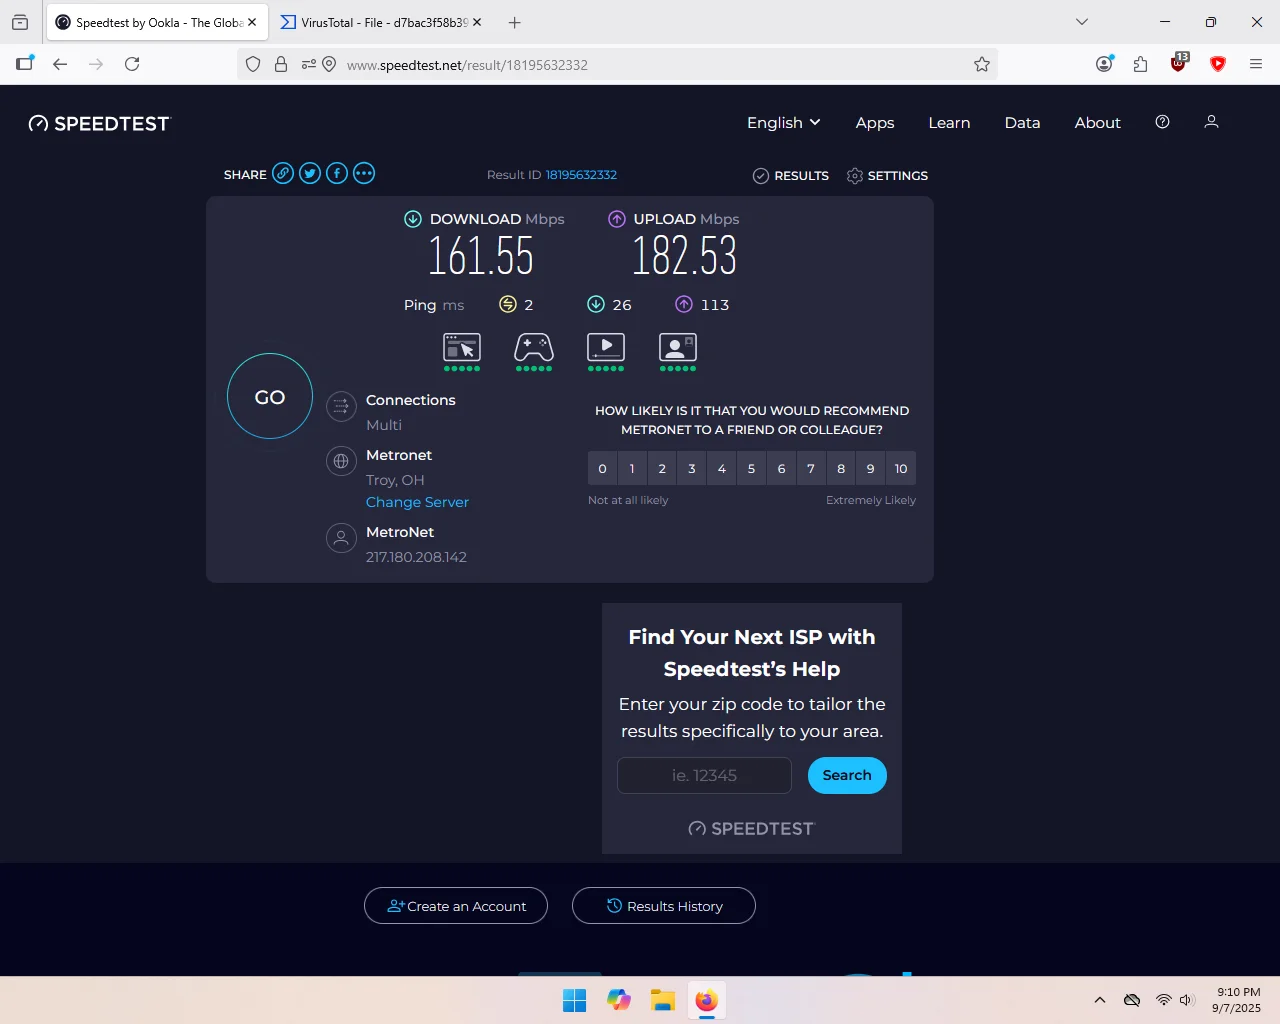1280x1024 pixels.
Task: Open the English language dropdown
Action: click(x=784, y=123)
